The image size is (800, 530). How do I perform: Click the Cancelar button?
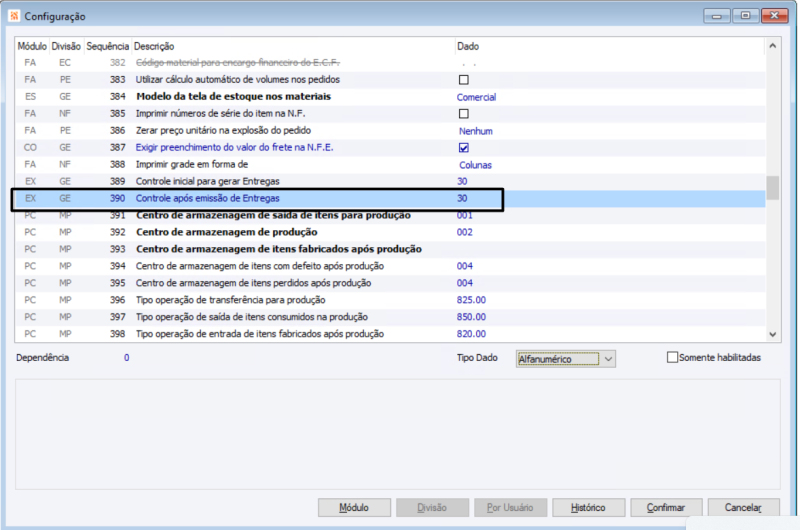[743, 508]
